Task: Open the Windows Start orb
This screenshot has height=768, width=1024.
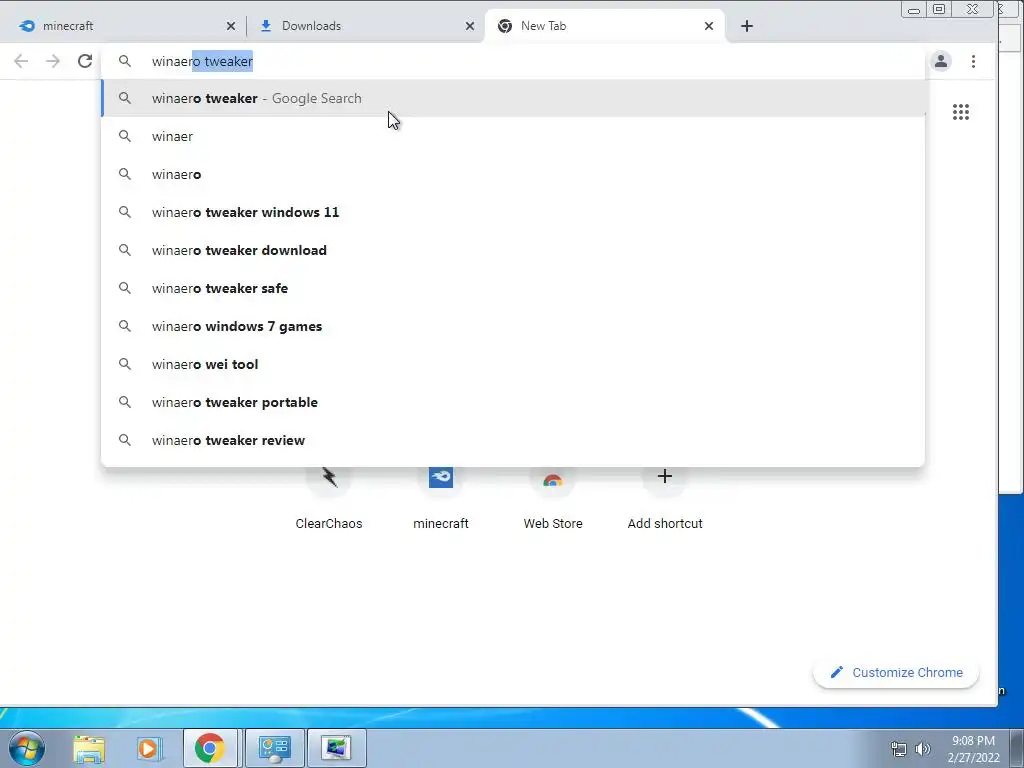Action: (x=26, y=748)
